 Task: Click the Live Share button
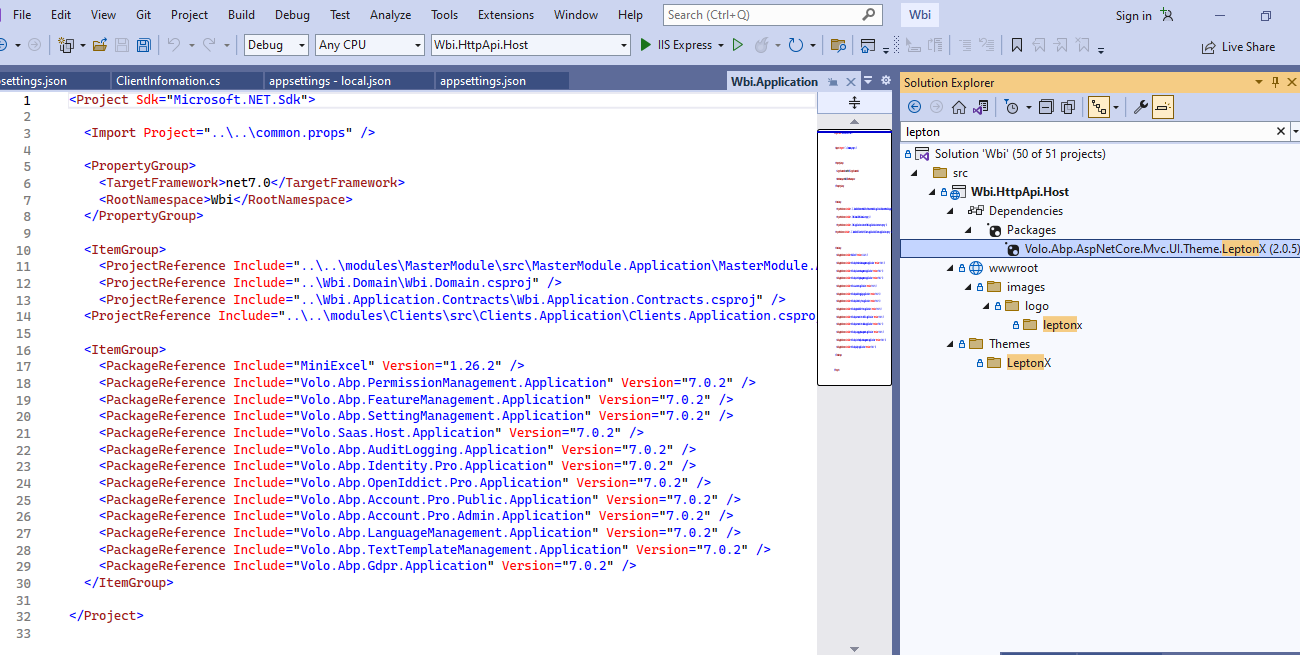pos(1239,46)
